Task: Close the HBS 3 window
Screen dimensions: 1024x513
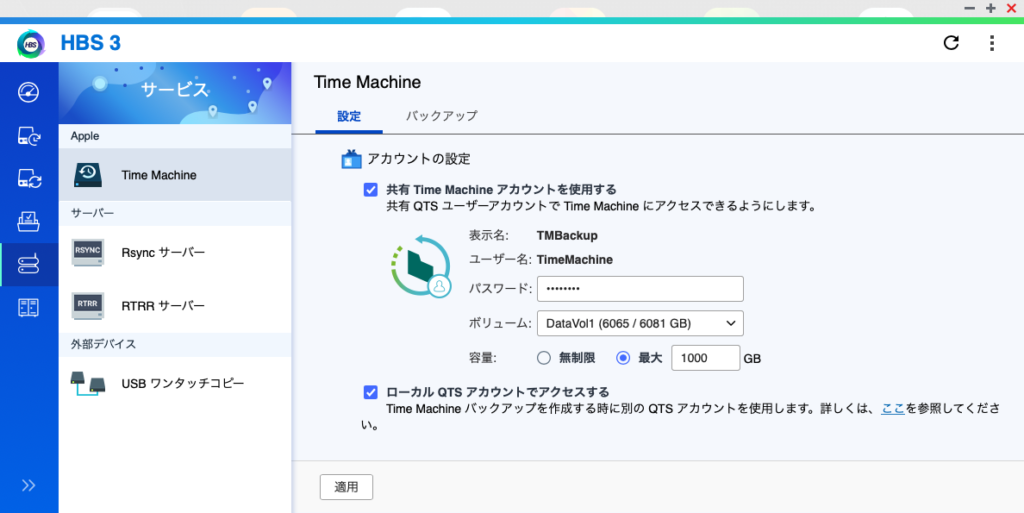Action: (x=1011, y=8)
